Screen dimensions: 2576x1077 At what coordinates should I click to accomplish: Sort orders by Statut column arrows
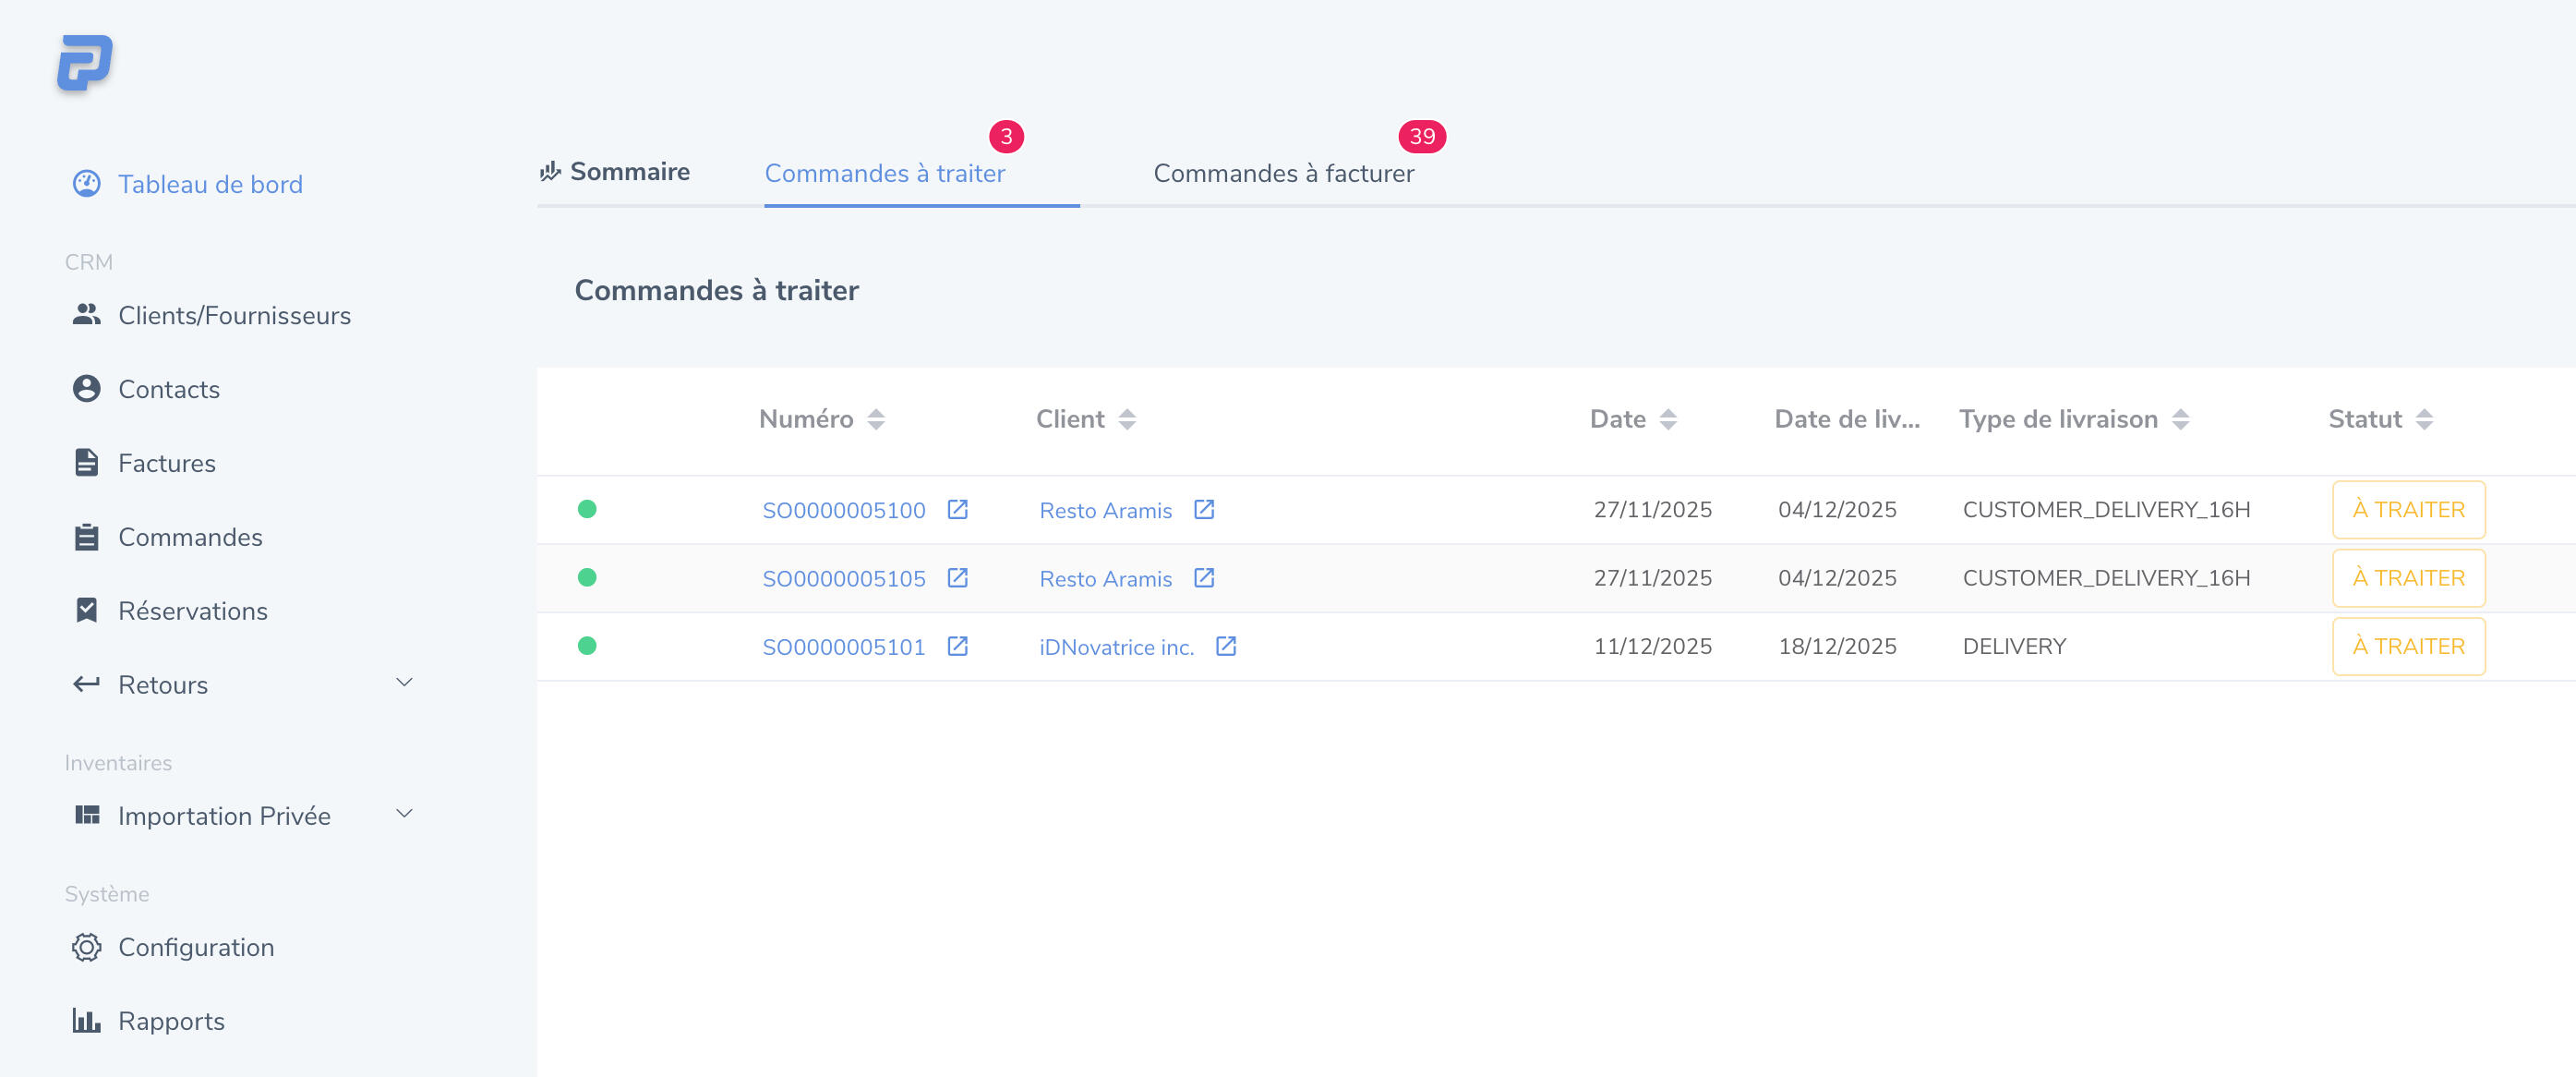click(2424, 419)
